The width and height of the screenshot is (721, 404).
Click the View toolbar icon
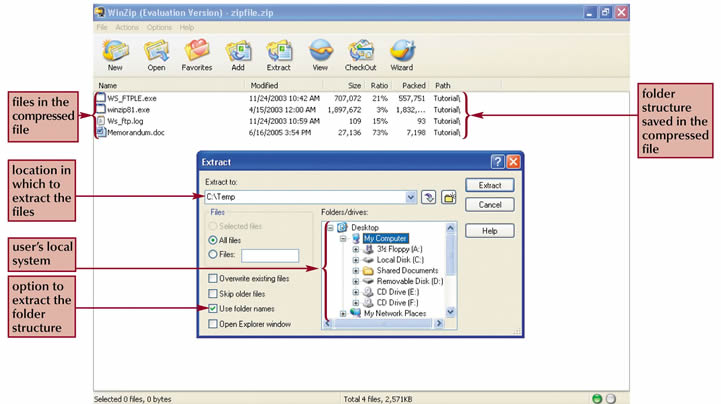point(320,51)
